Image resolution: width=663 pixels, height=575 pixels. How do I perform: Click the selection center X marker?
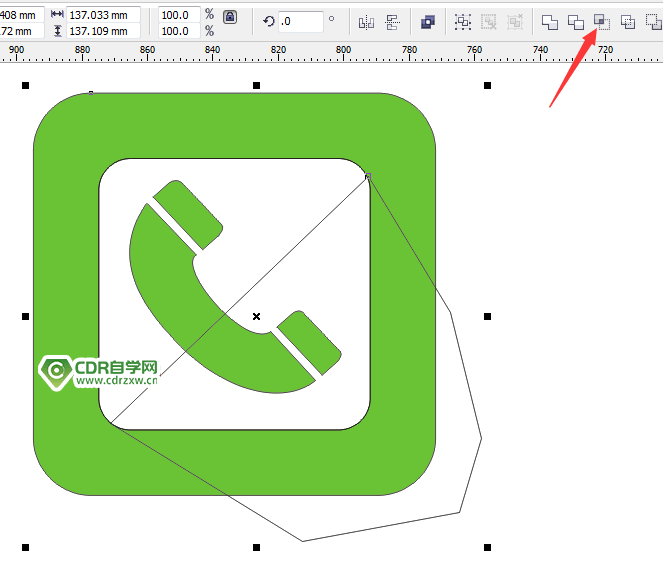pos(256,316)
